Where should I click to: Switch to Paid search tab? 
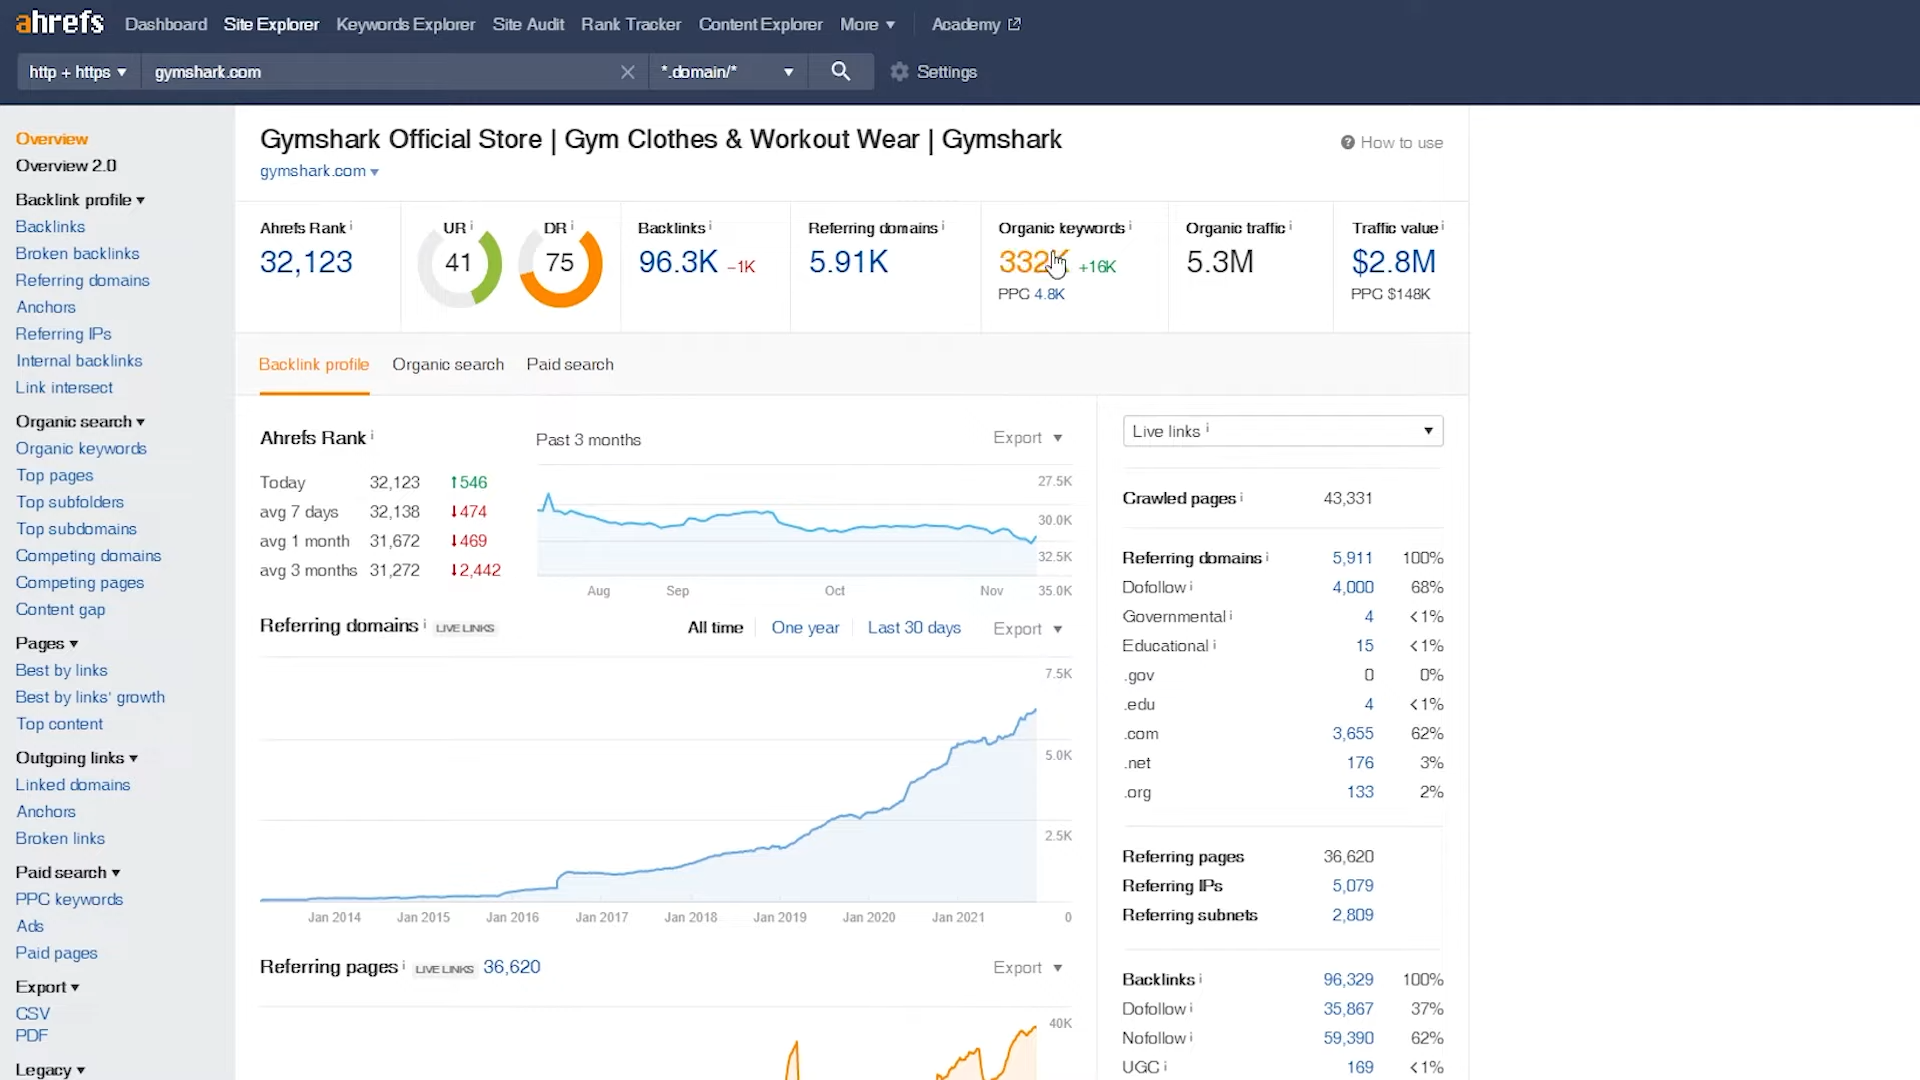pyautogui.click(x=570, y=365)
